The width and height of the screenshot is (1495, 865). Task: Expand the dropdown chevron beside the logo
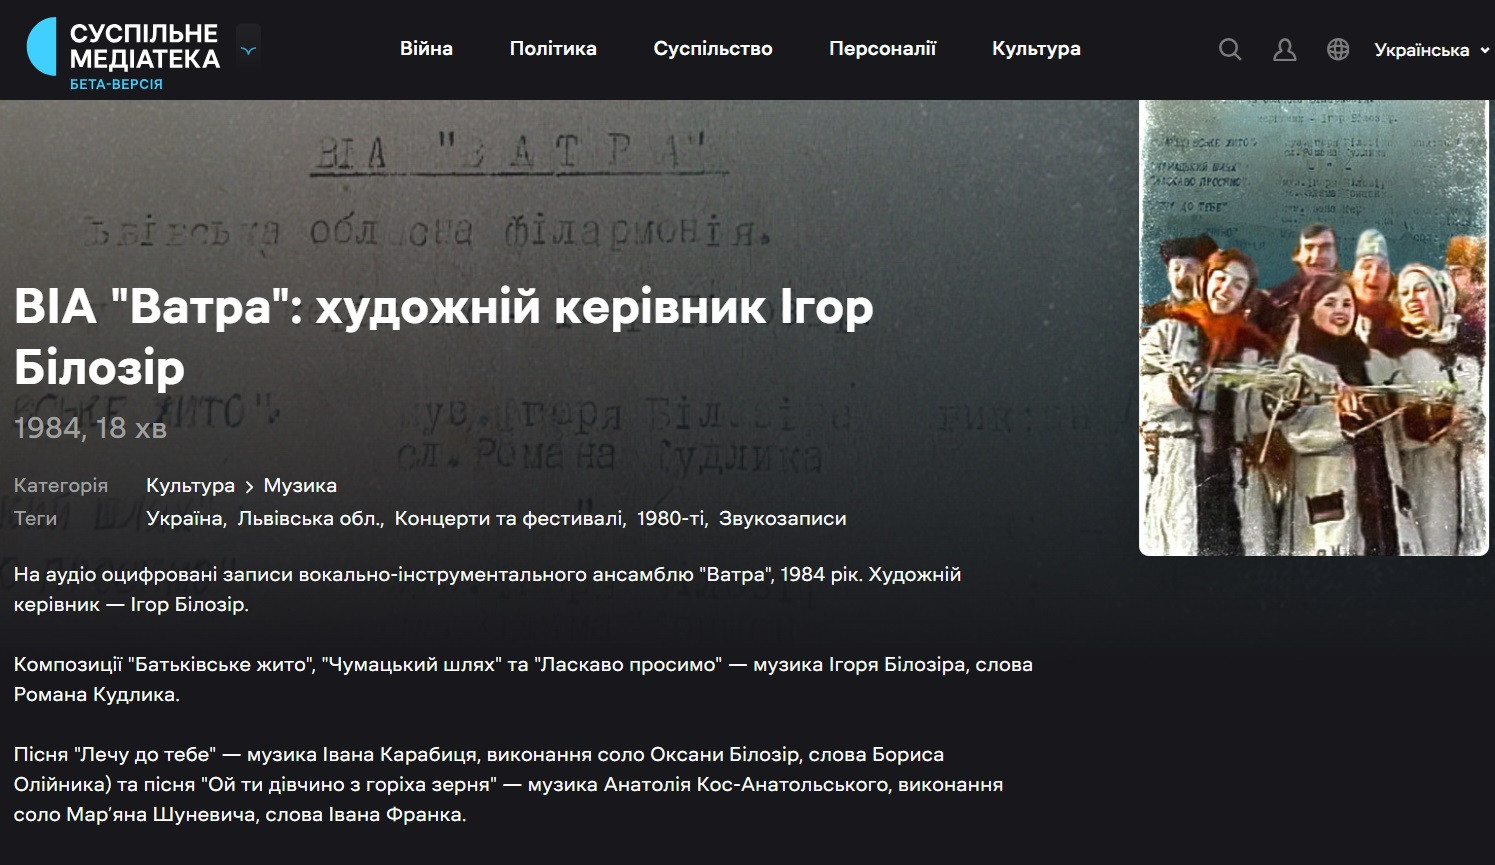249,50
